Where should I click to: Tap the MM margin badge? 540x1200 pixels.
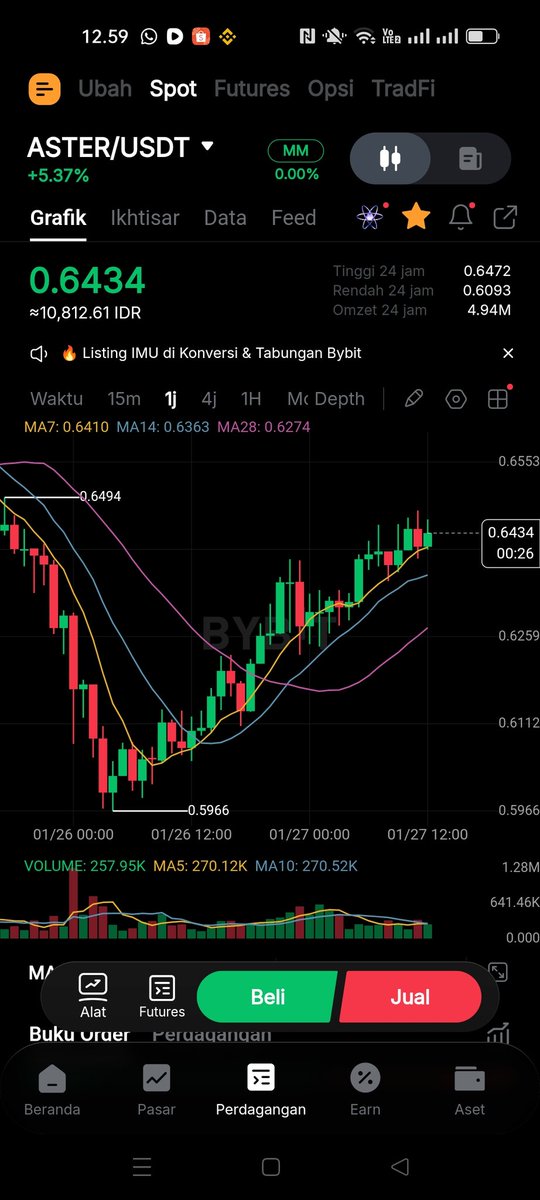tap(296, 151)
